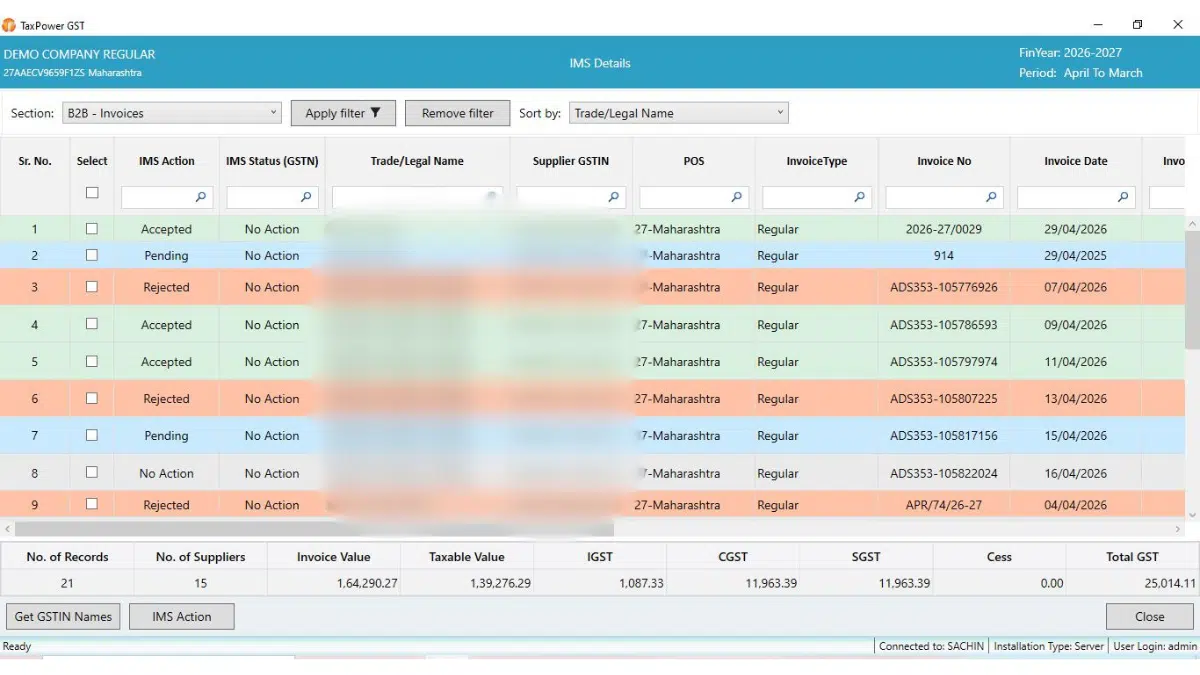
Task: Click the IMS Action column header
Action: (x=167, y=161)
